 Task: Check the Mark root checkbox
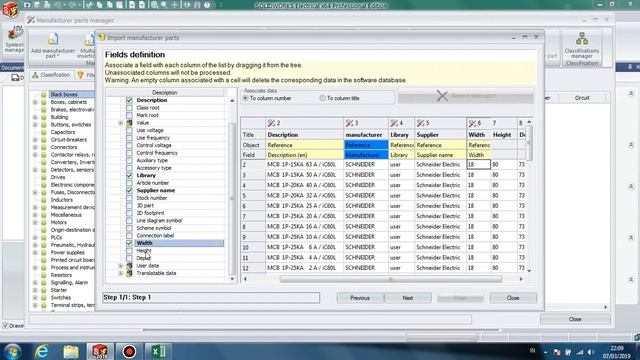click(129, 116)
